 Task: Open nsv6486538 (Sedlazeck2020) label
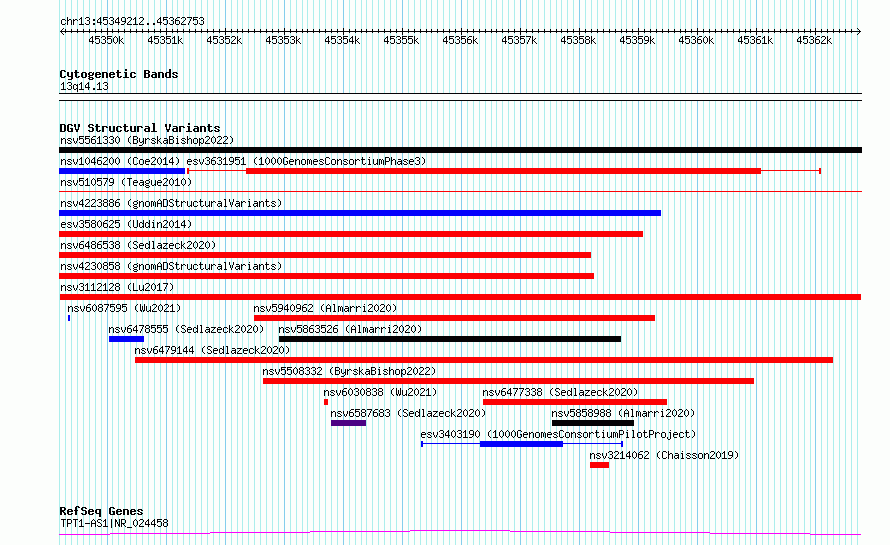(138, 245)
